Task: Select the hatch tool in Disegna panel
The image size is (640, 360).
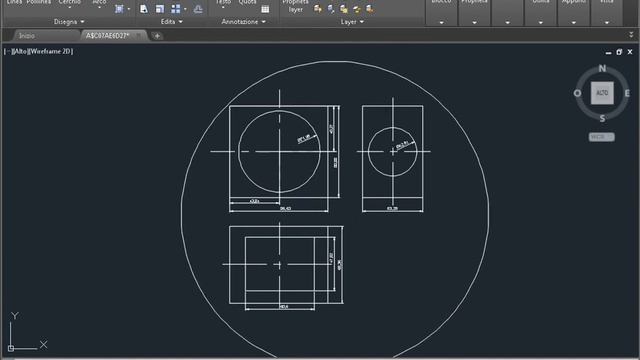Action: point(119,9)
